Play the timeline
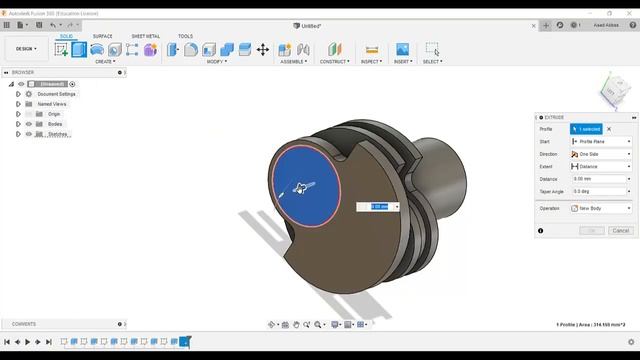This screenshot has height=360, width=640. (27, 342)
